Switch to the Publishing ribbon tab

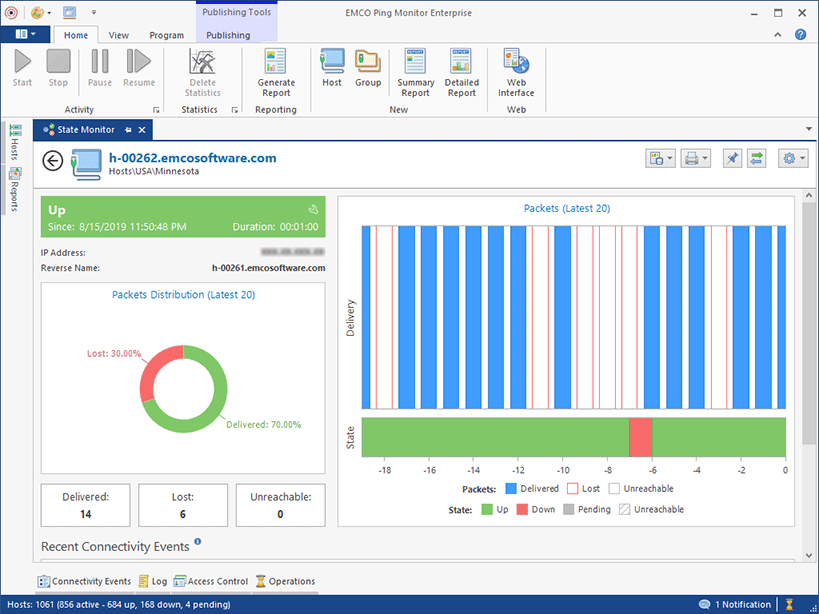tap(228, 34)
